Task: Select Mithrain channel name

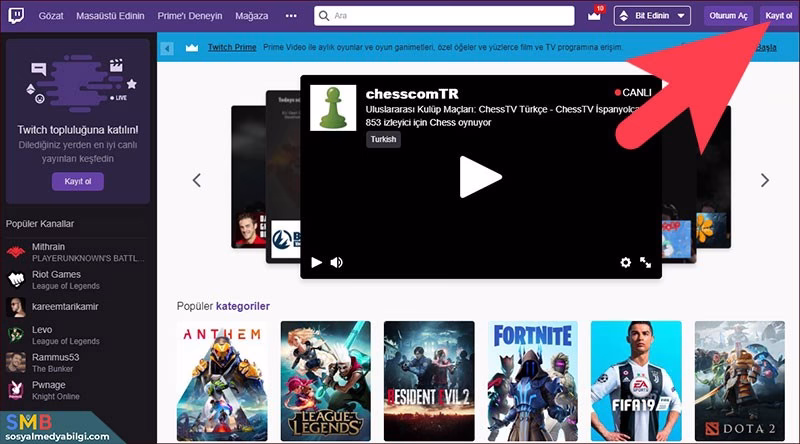Action: 48,246
